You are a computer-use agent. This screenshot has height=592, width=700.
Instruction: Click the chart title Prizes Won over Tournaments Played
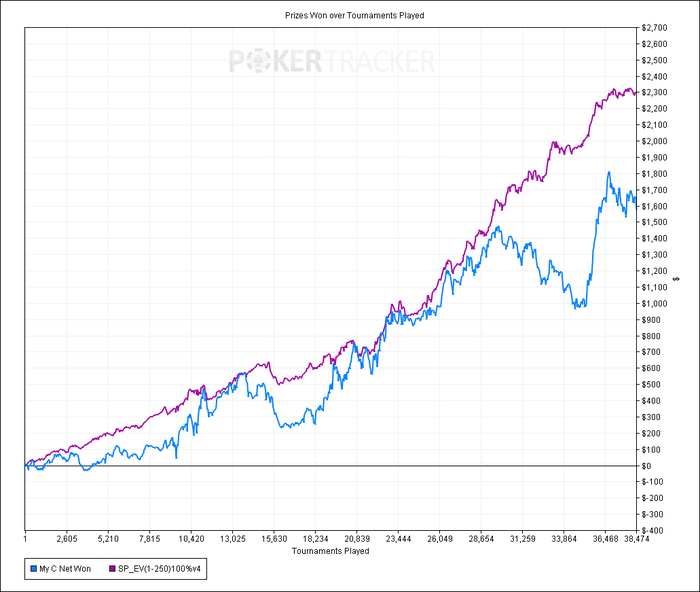354,16
